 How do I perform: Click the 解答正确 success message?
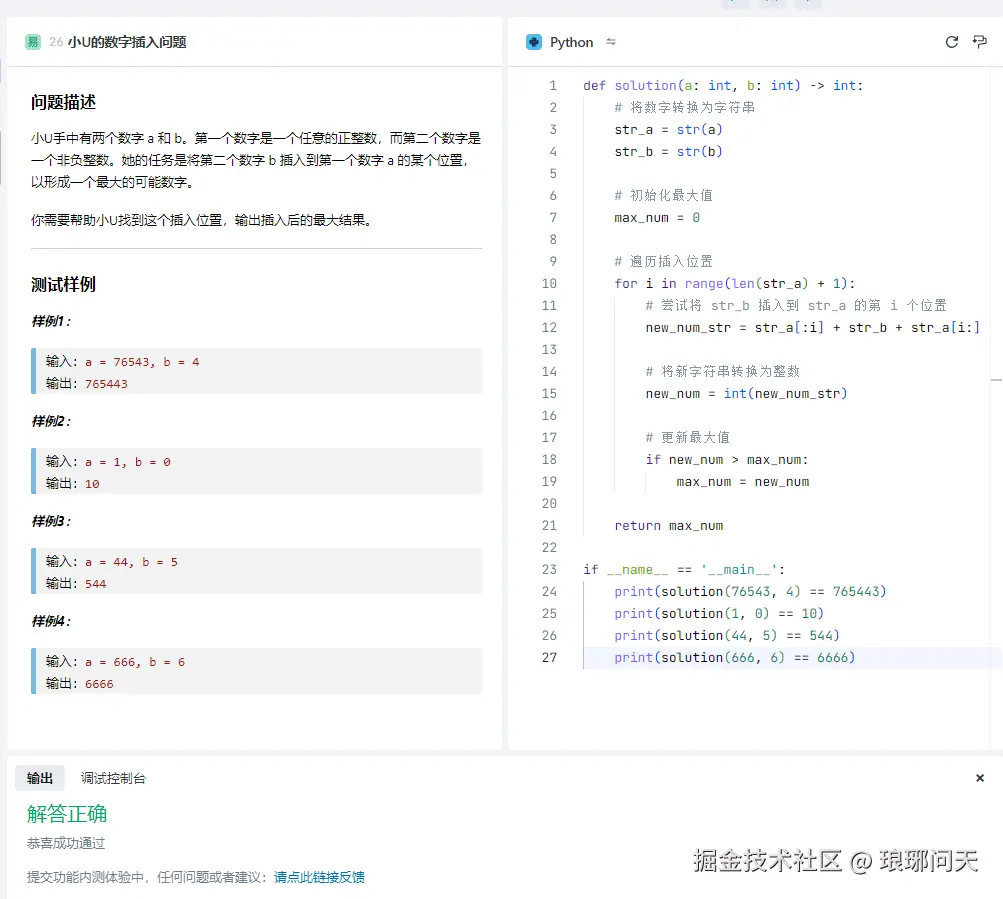(66, 814)
